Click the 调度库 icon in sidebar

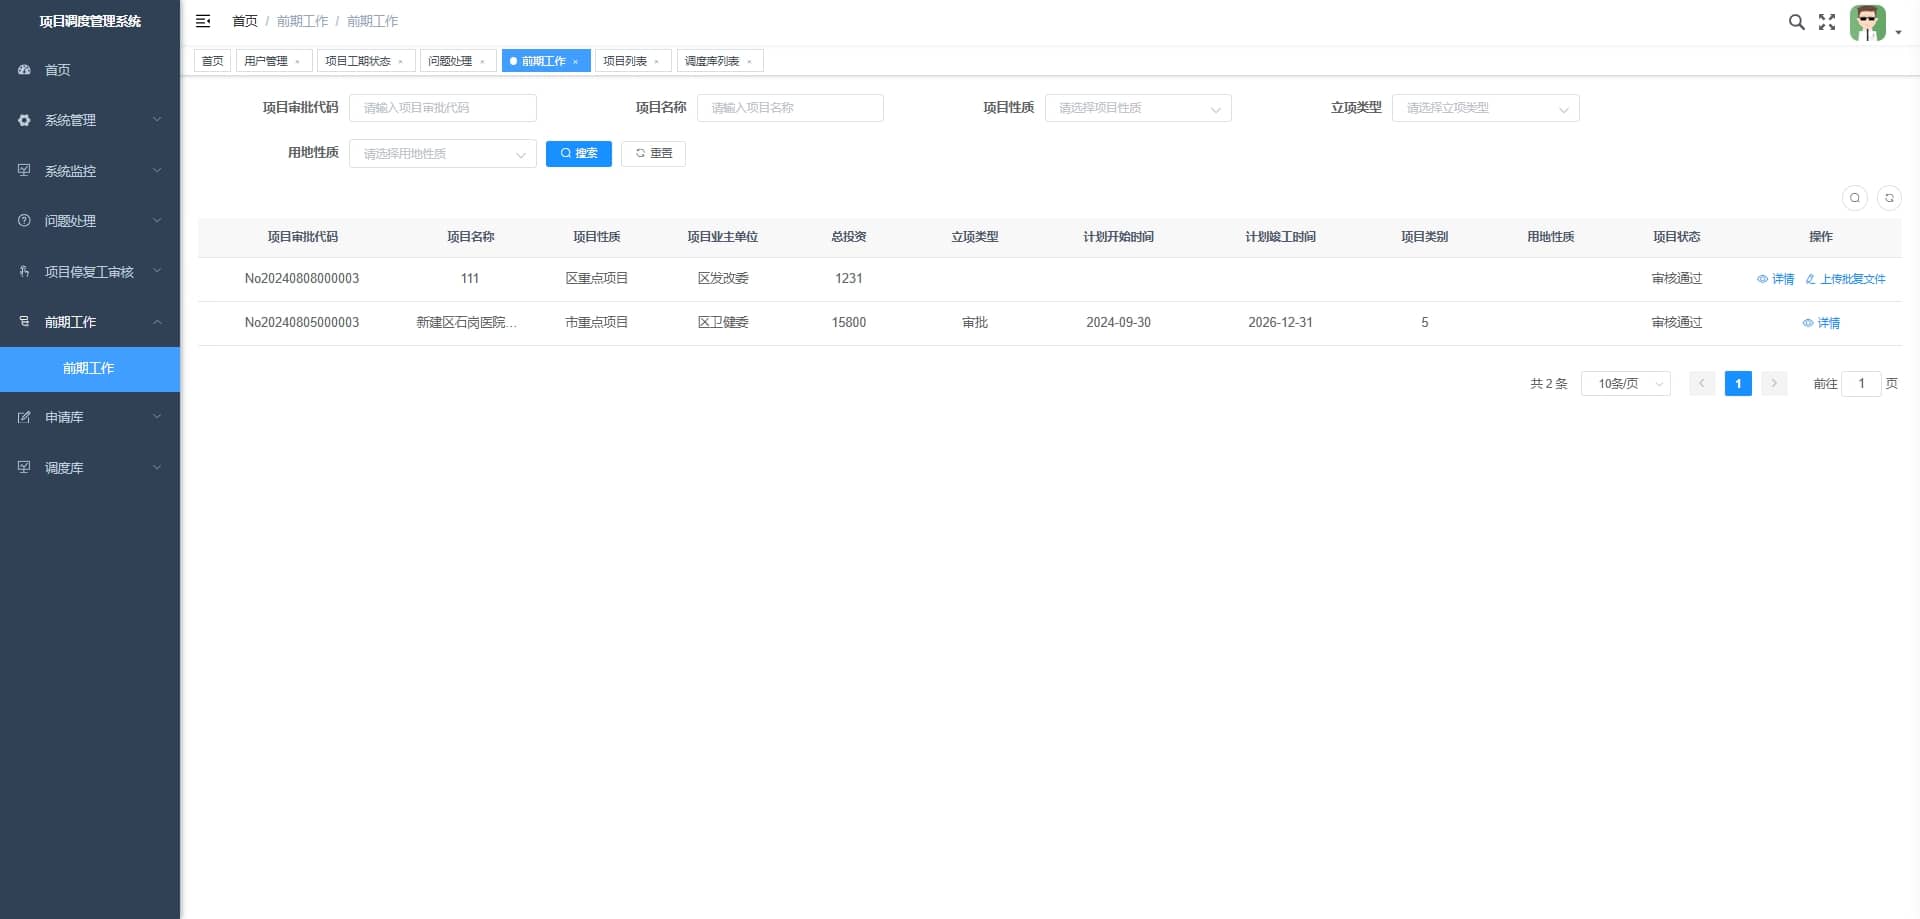pos(24,467)
